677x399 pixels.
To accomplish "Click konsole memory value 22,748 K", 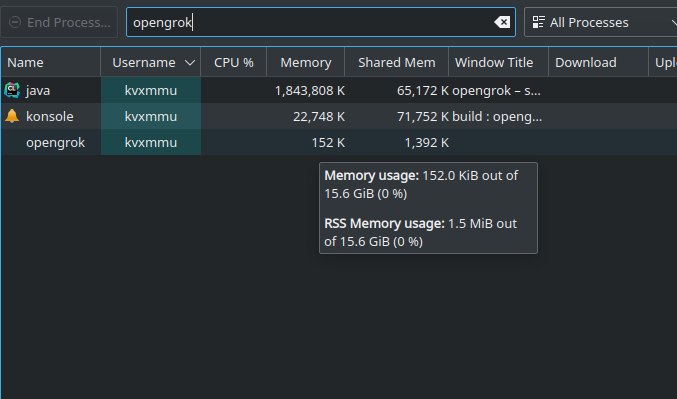I will point(319,117).
